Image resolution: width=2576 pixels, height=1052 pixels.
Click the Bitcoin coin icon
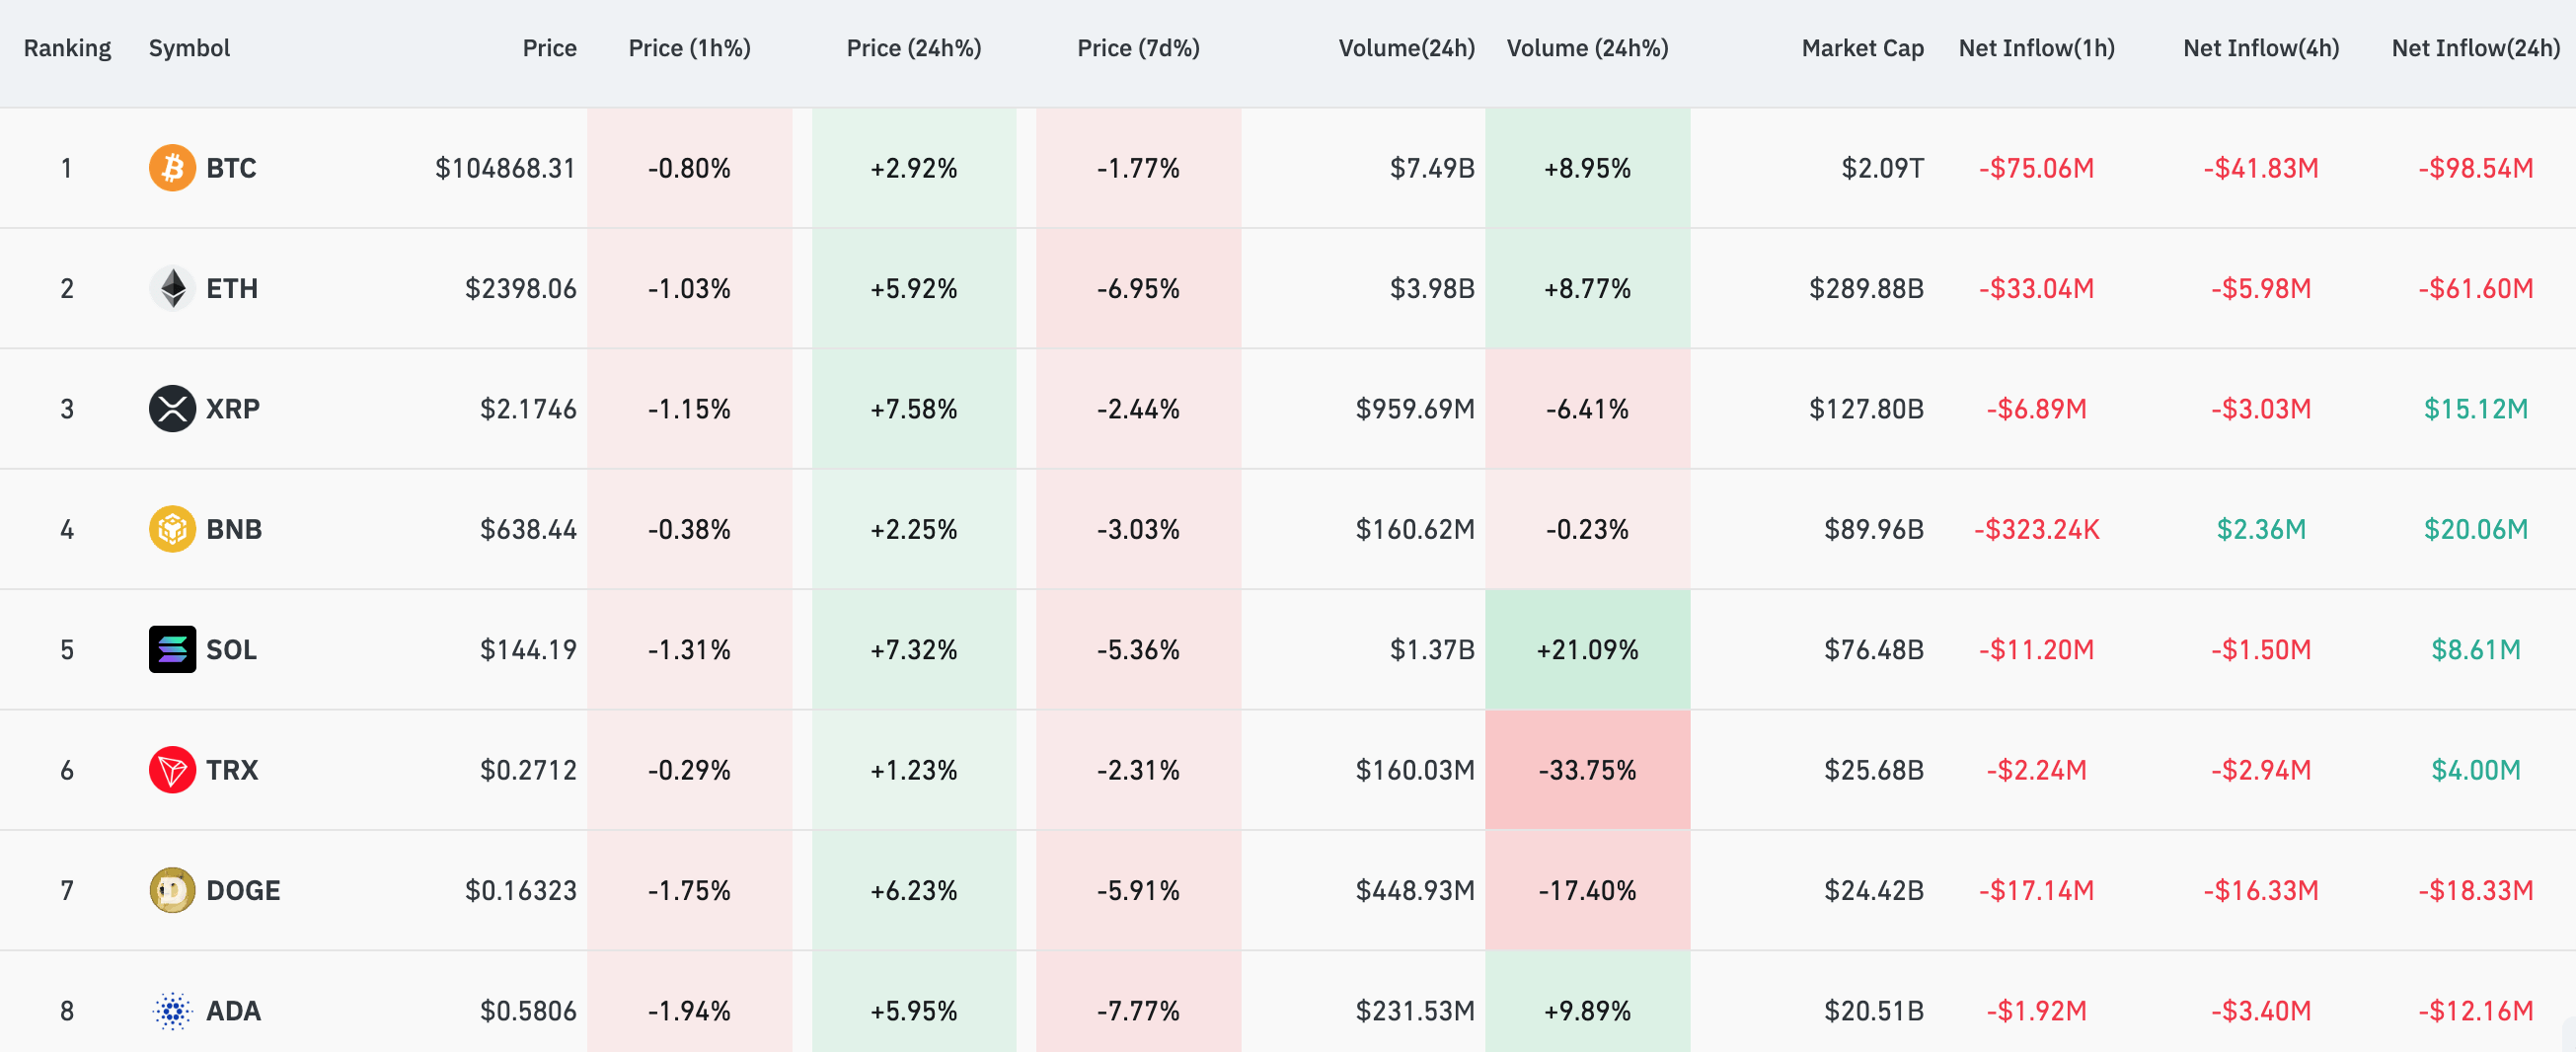click(172, 168)
